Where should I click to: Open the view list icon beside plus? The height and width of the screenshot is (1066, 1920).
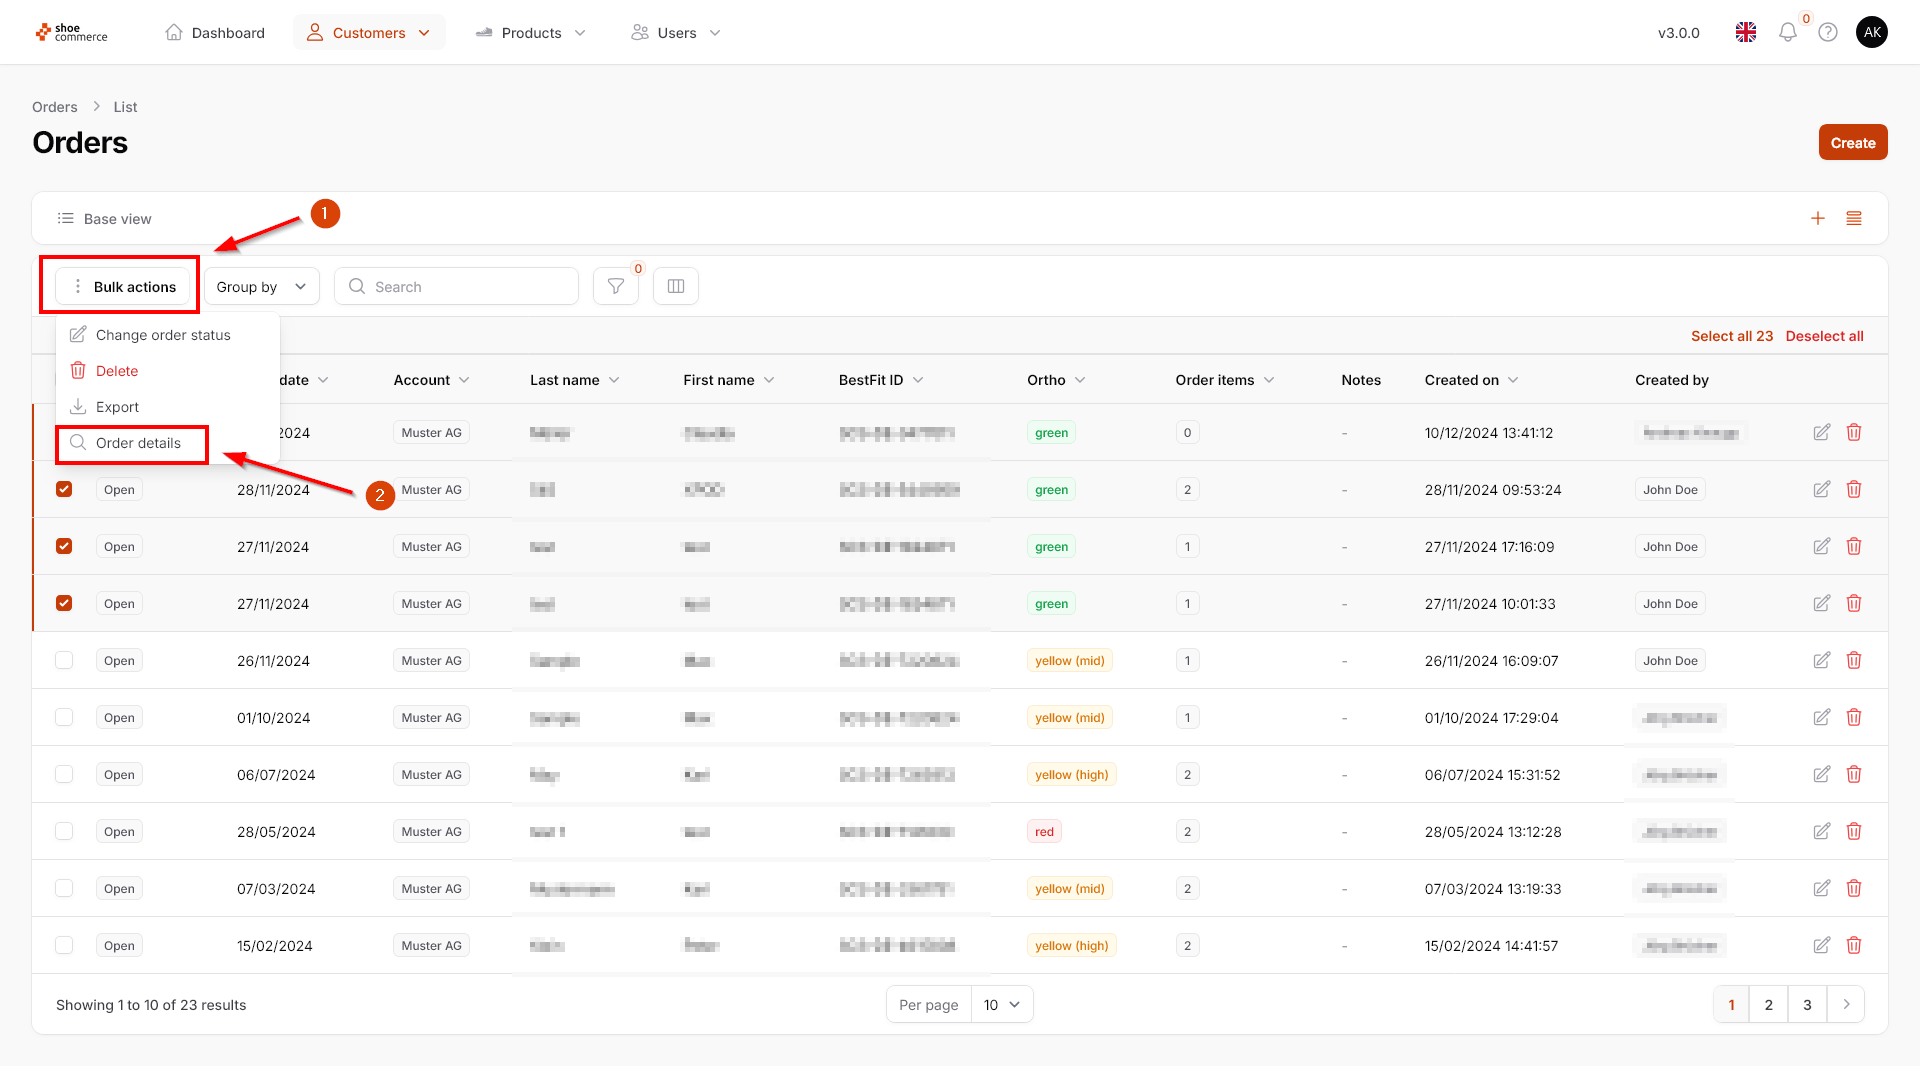1854,219
